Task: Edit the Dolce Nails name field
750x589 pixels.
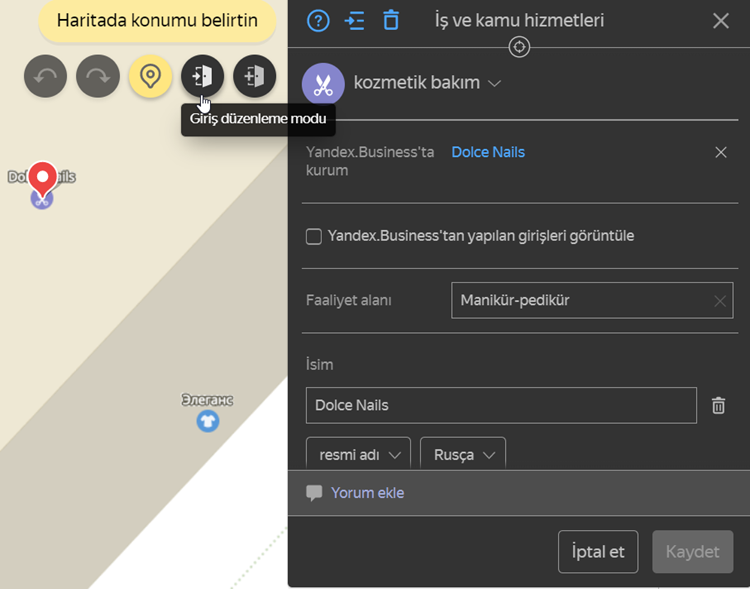Action: coord(501,405)
